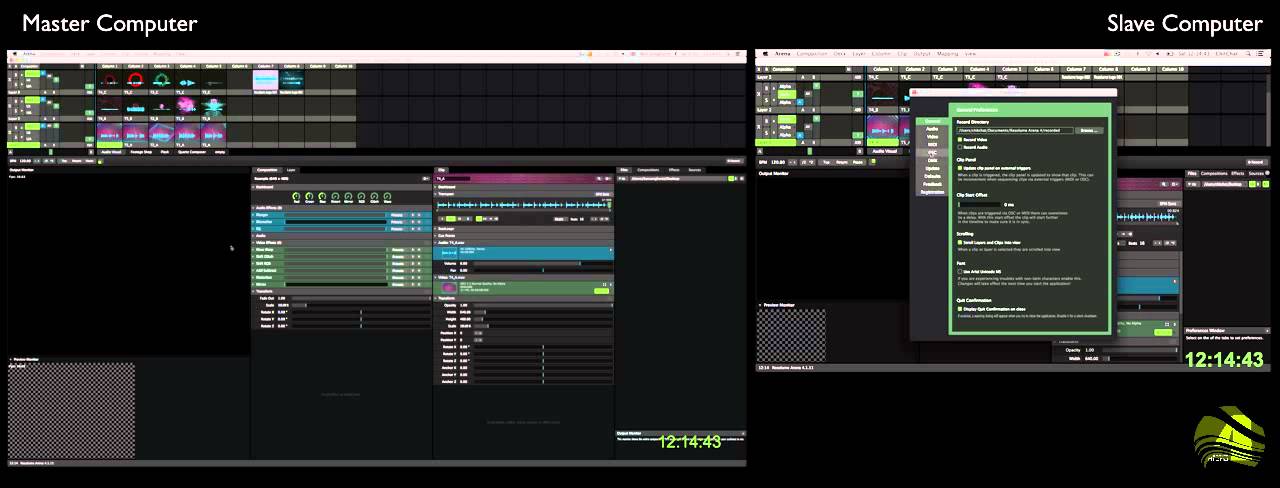
Task: Select Quartz Composer deck tab on Master
Action: (x=193, y=152)
